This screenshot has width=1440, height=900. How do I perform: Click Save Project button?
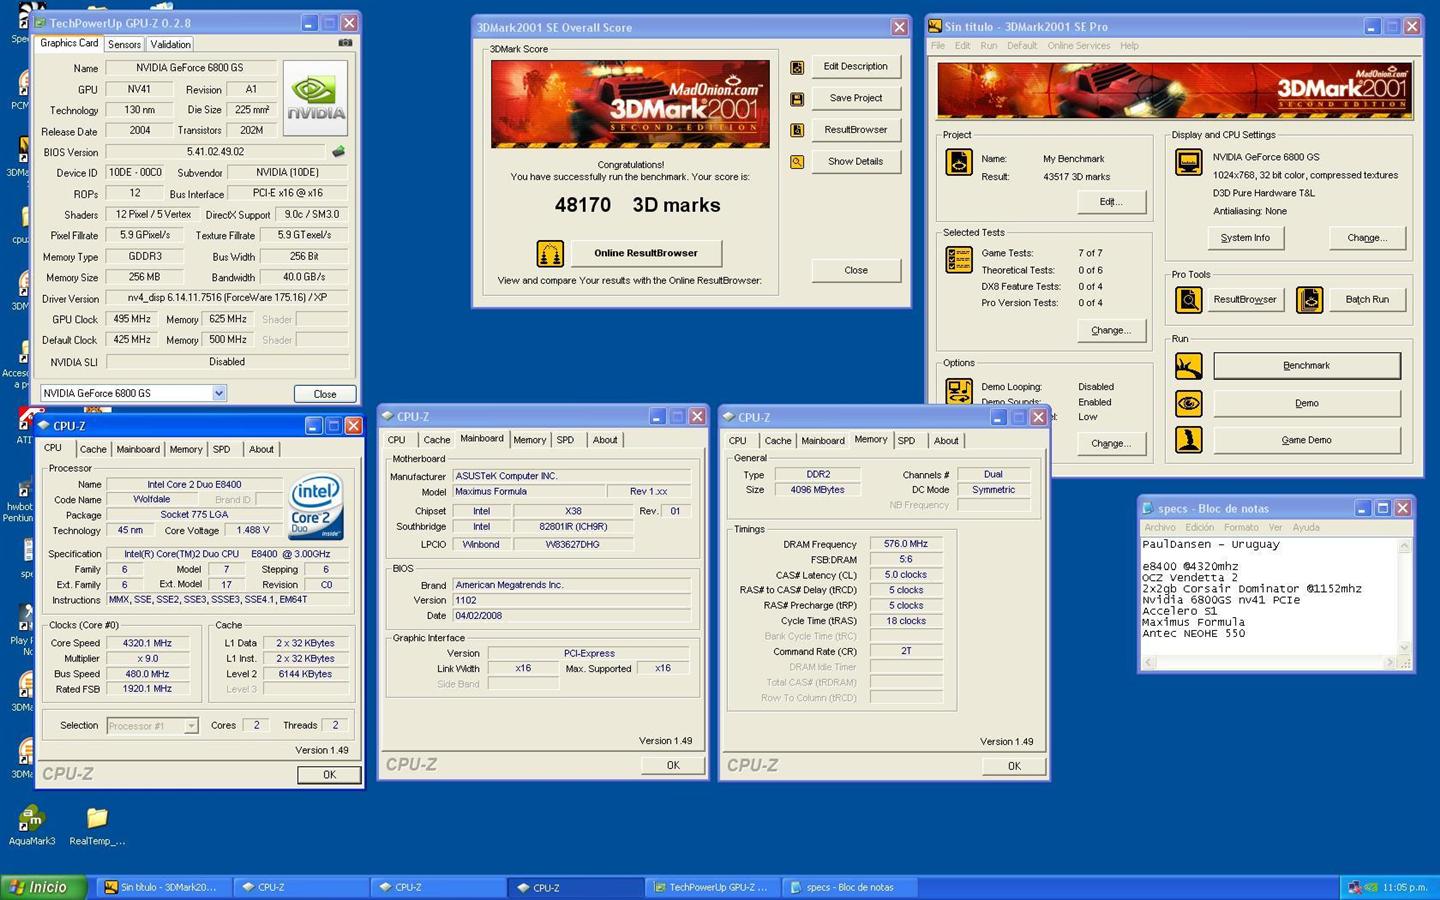(x=856, y=98)
